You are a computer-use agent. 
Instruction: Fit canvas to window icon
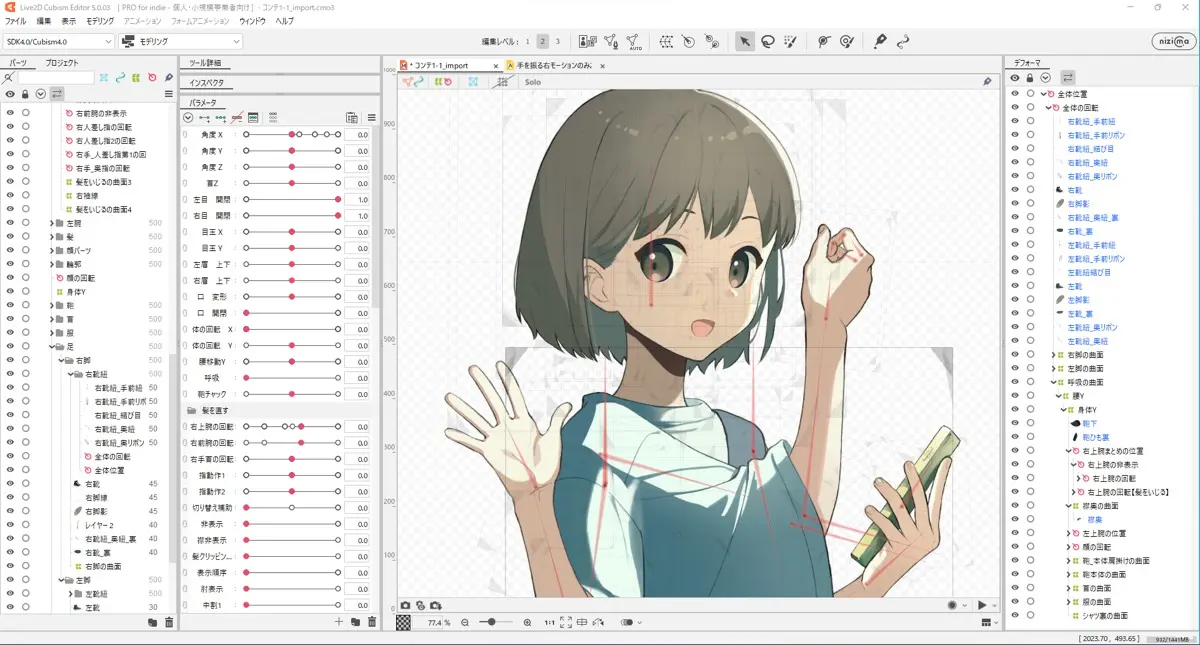pos(566,622)
